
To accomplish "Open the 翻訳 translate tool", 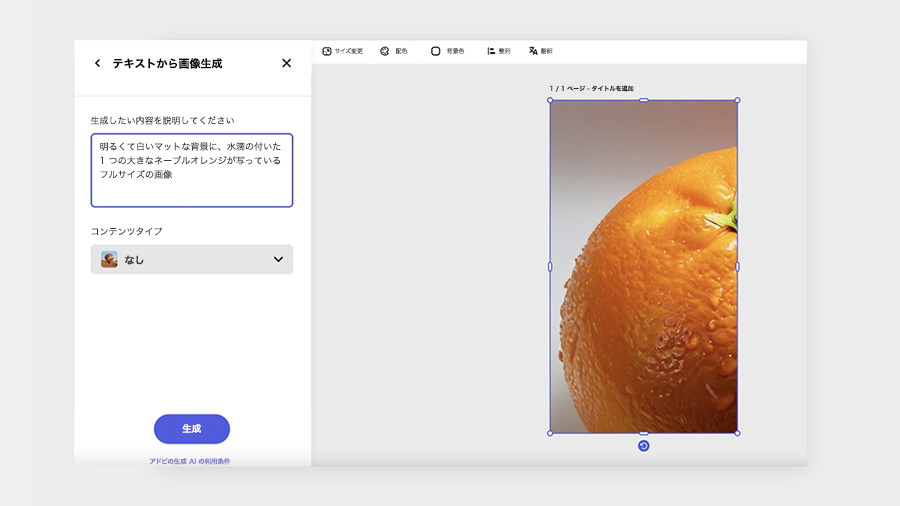I will [x=540, y=51].
